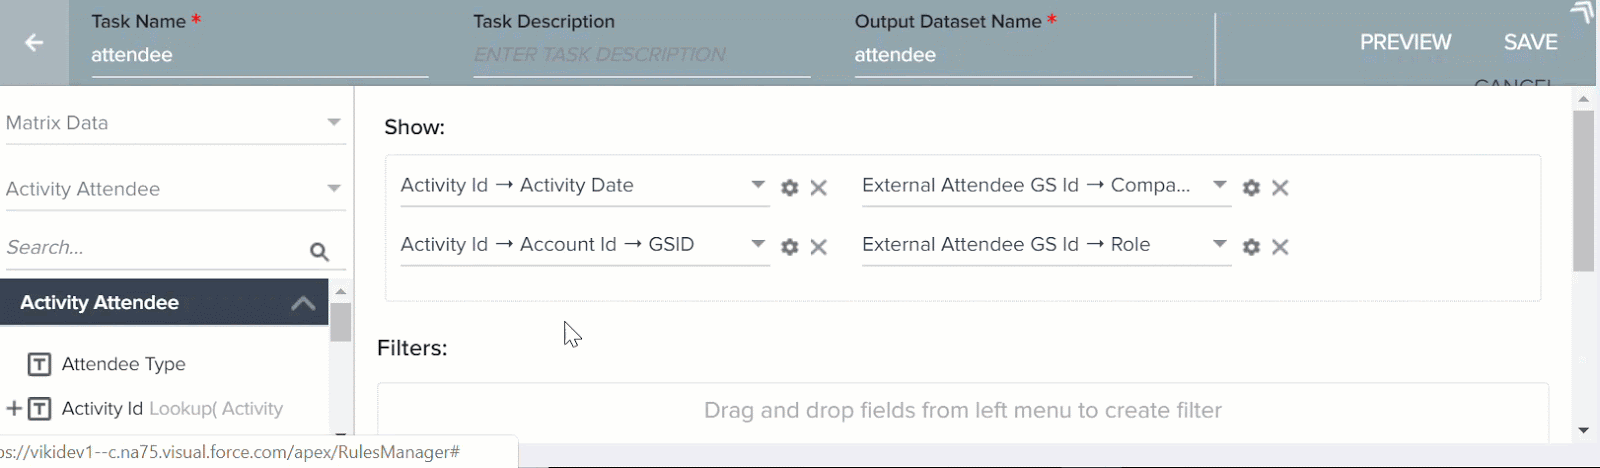Image resolution: width=1600 pixels, height=468 pixels.
Task: Expand Activity Id lookup with plus icon
Action: (14, 408)
